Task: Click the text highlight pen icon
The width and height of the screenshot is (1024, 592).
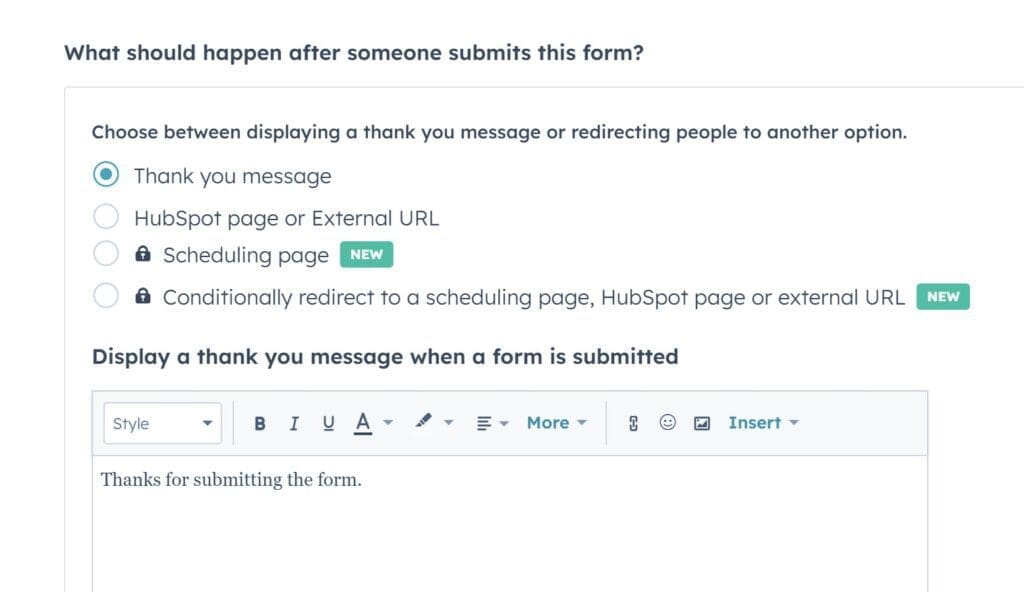Action: pos(421,422)
